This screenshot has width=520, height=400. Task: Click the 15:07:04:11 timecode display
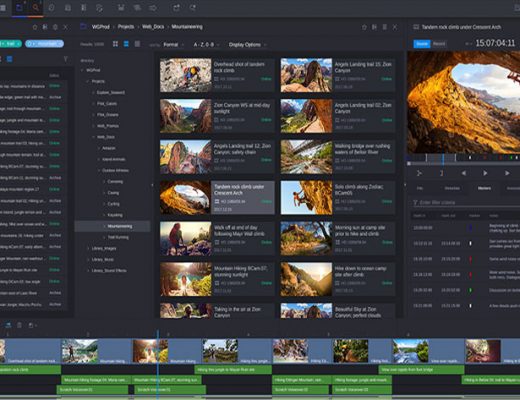pyautogui.click(x=495, y=43)
